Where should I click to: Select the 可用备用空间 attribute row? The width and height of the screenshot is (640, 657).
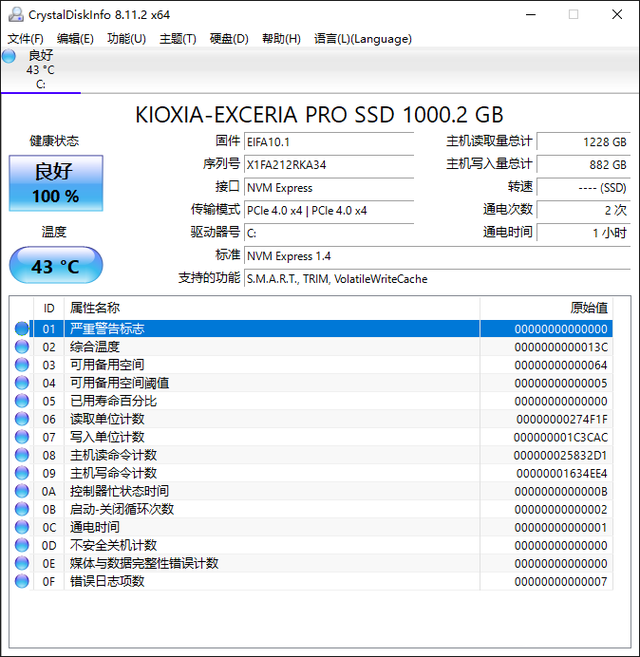point(313,365)
